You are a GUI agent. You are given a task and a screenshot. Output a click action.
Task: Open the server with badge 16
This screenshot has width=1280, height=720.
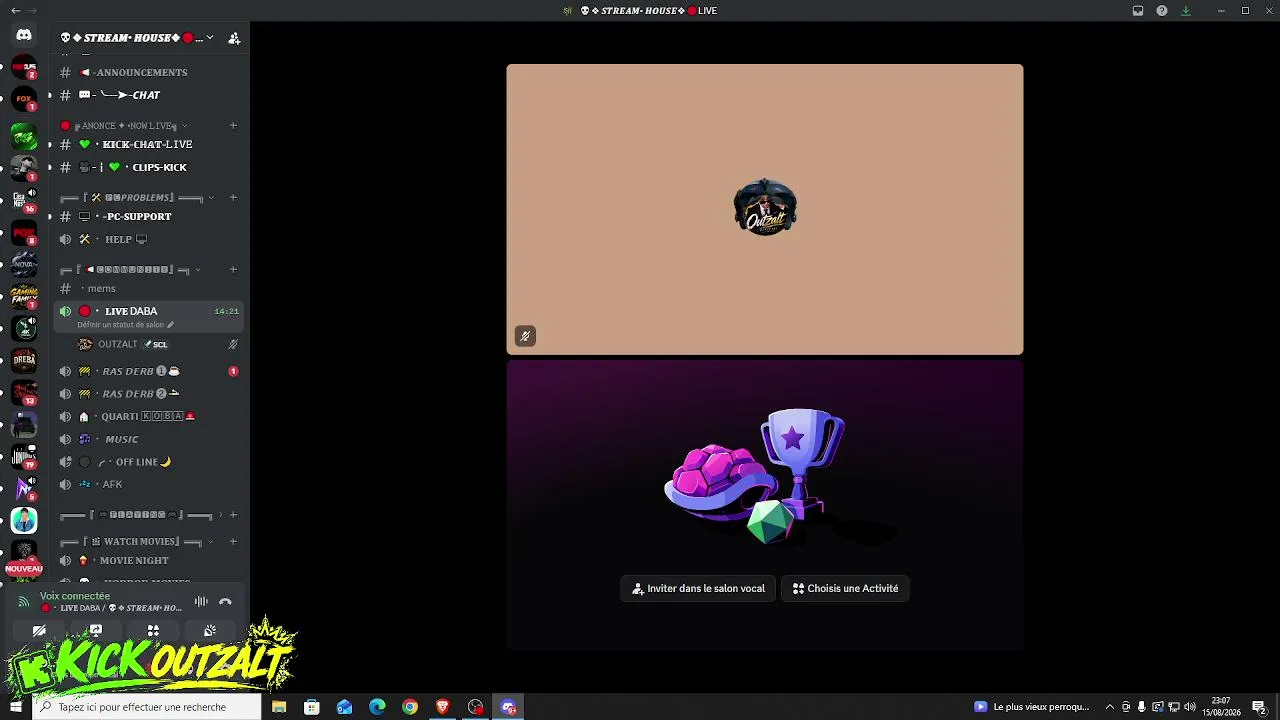pos(24,200)
